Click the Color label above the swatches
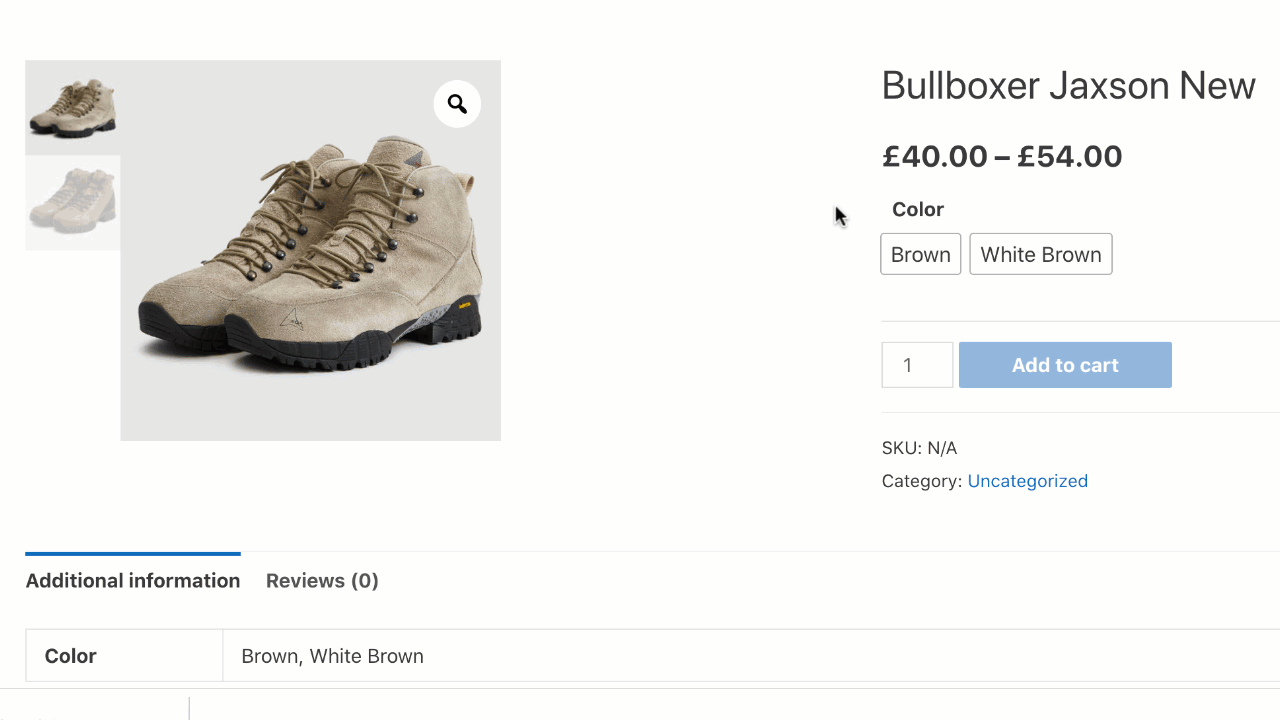1280x720 pixels. 918,209
